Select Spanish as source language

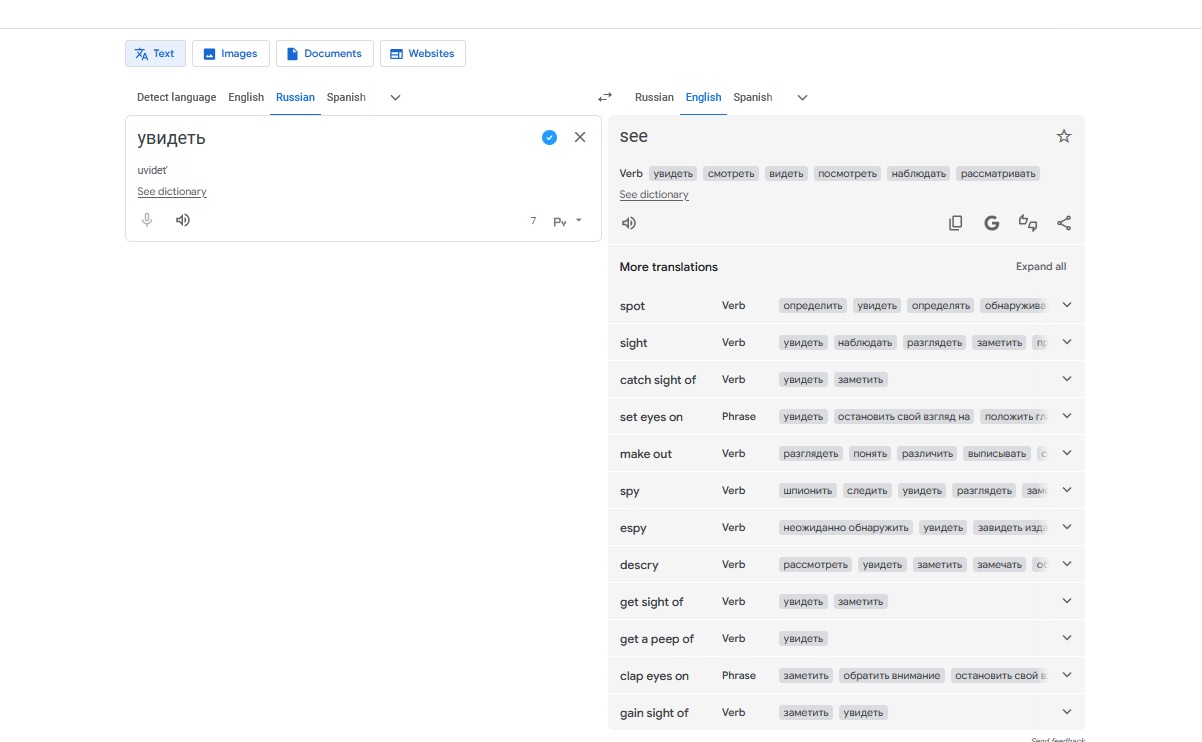pos(346,97)
